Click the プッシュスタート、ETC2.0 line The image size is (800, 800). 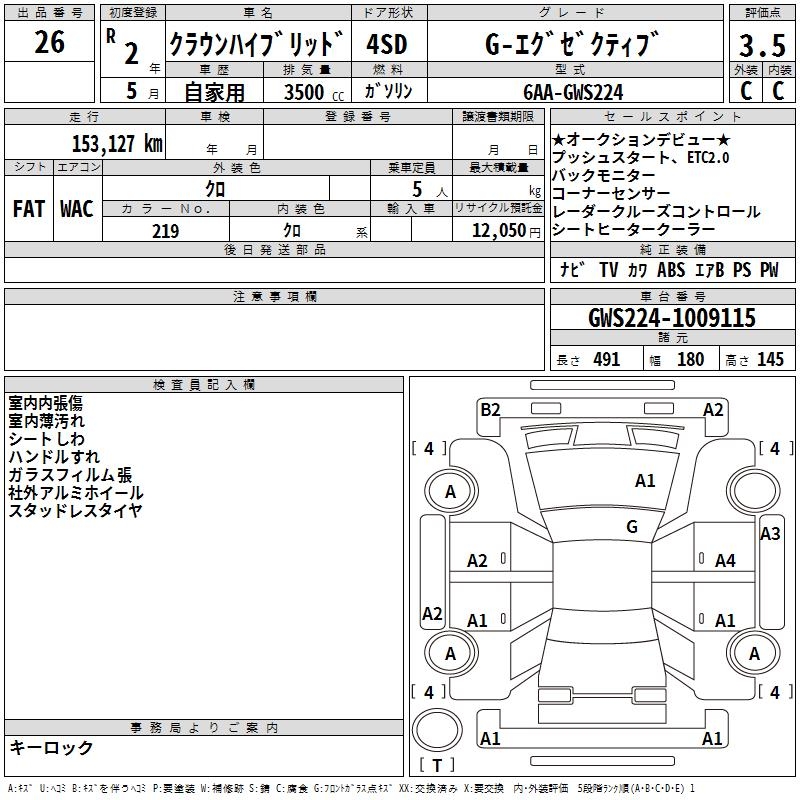coord(640,157)
